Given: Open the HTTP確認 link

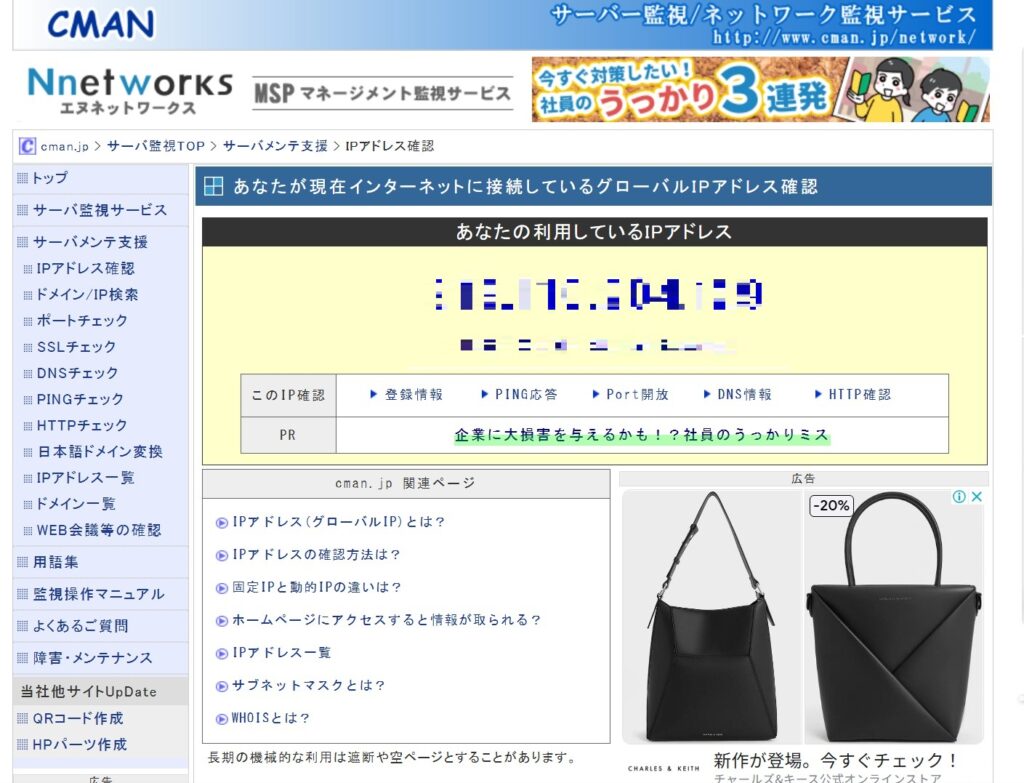Looking at the screenshot, I should tap(852, 395).
